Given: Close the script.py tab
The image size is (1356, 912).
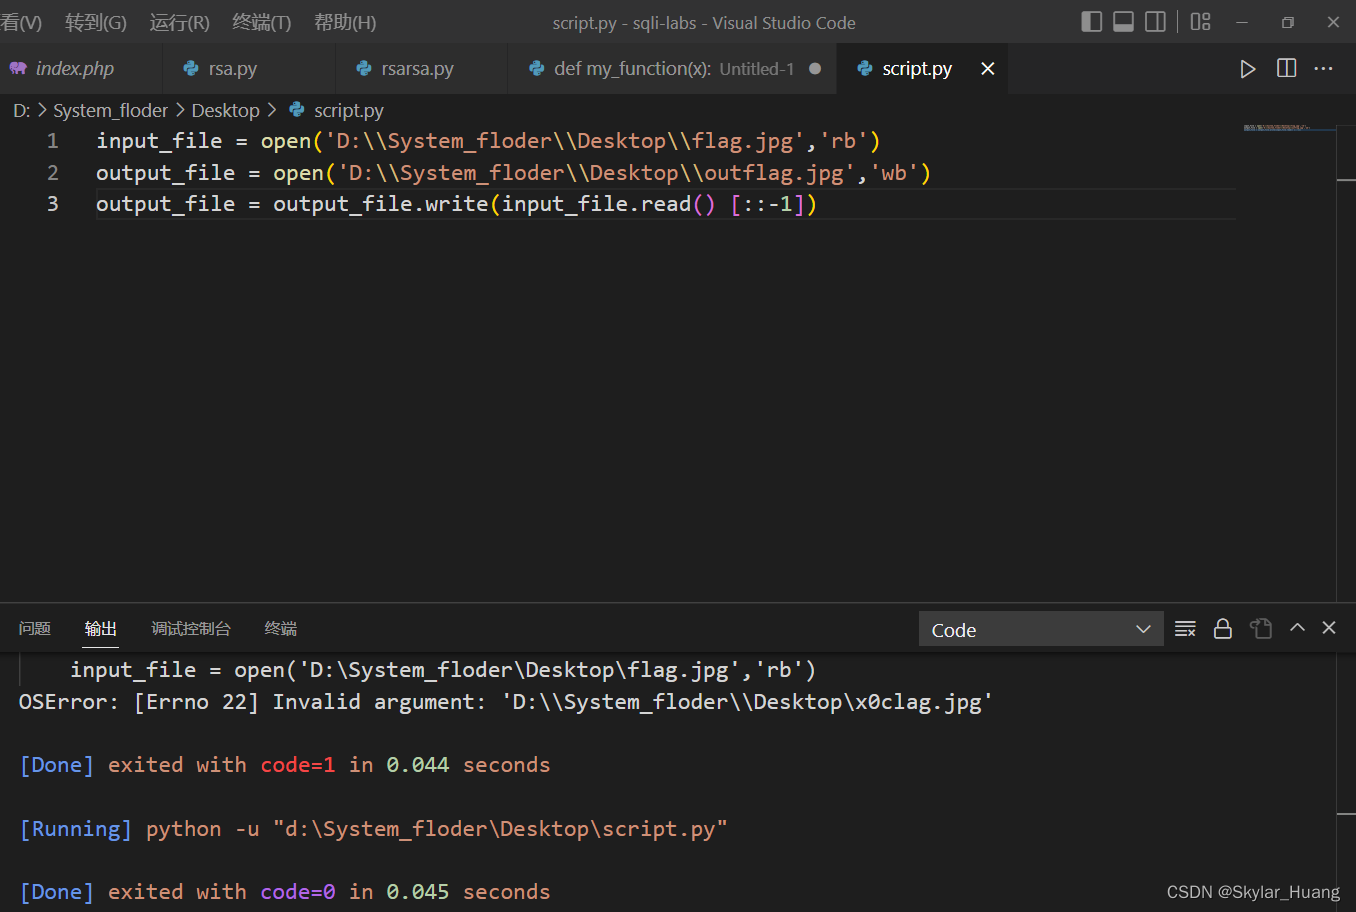Looking at the screenshot, I should [988, 68].
